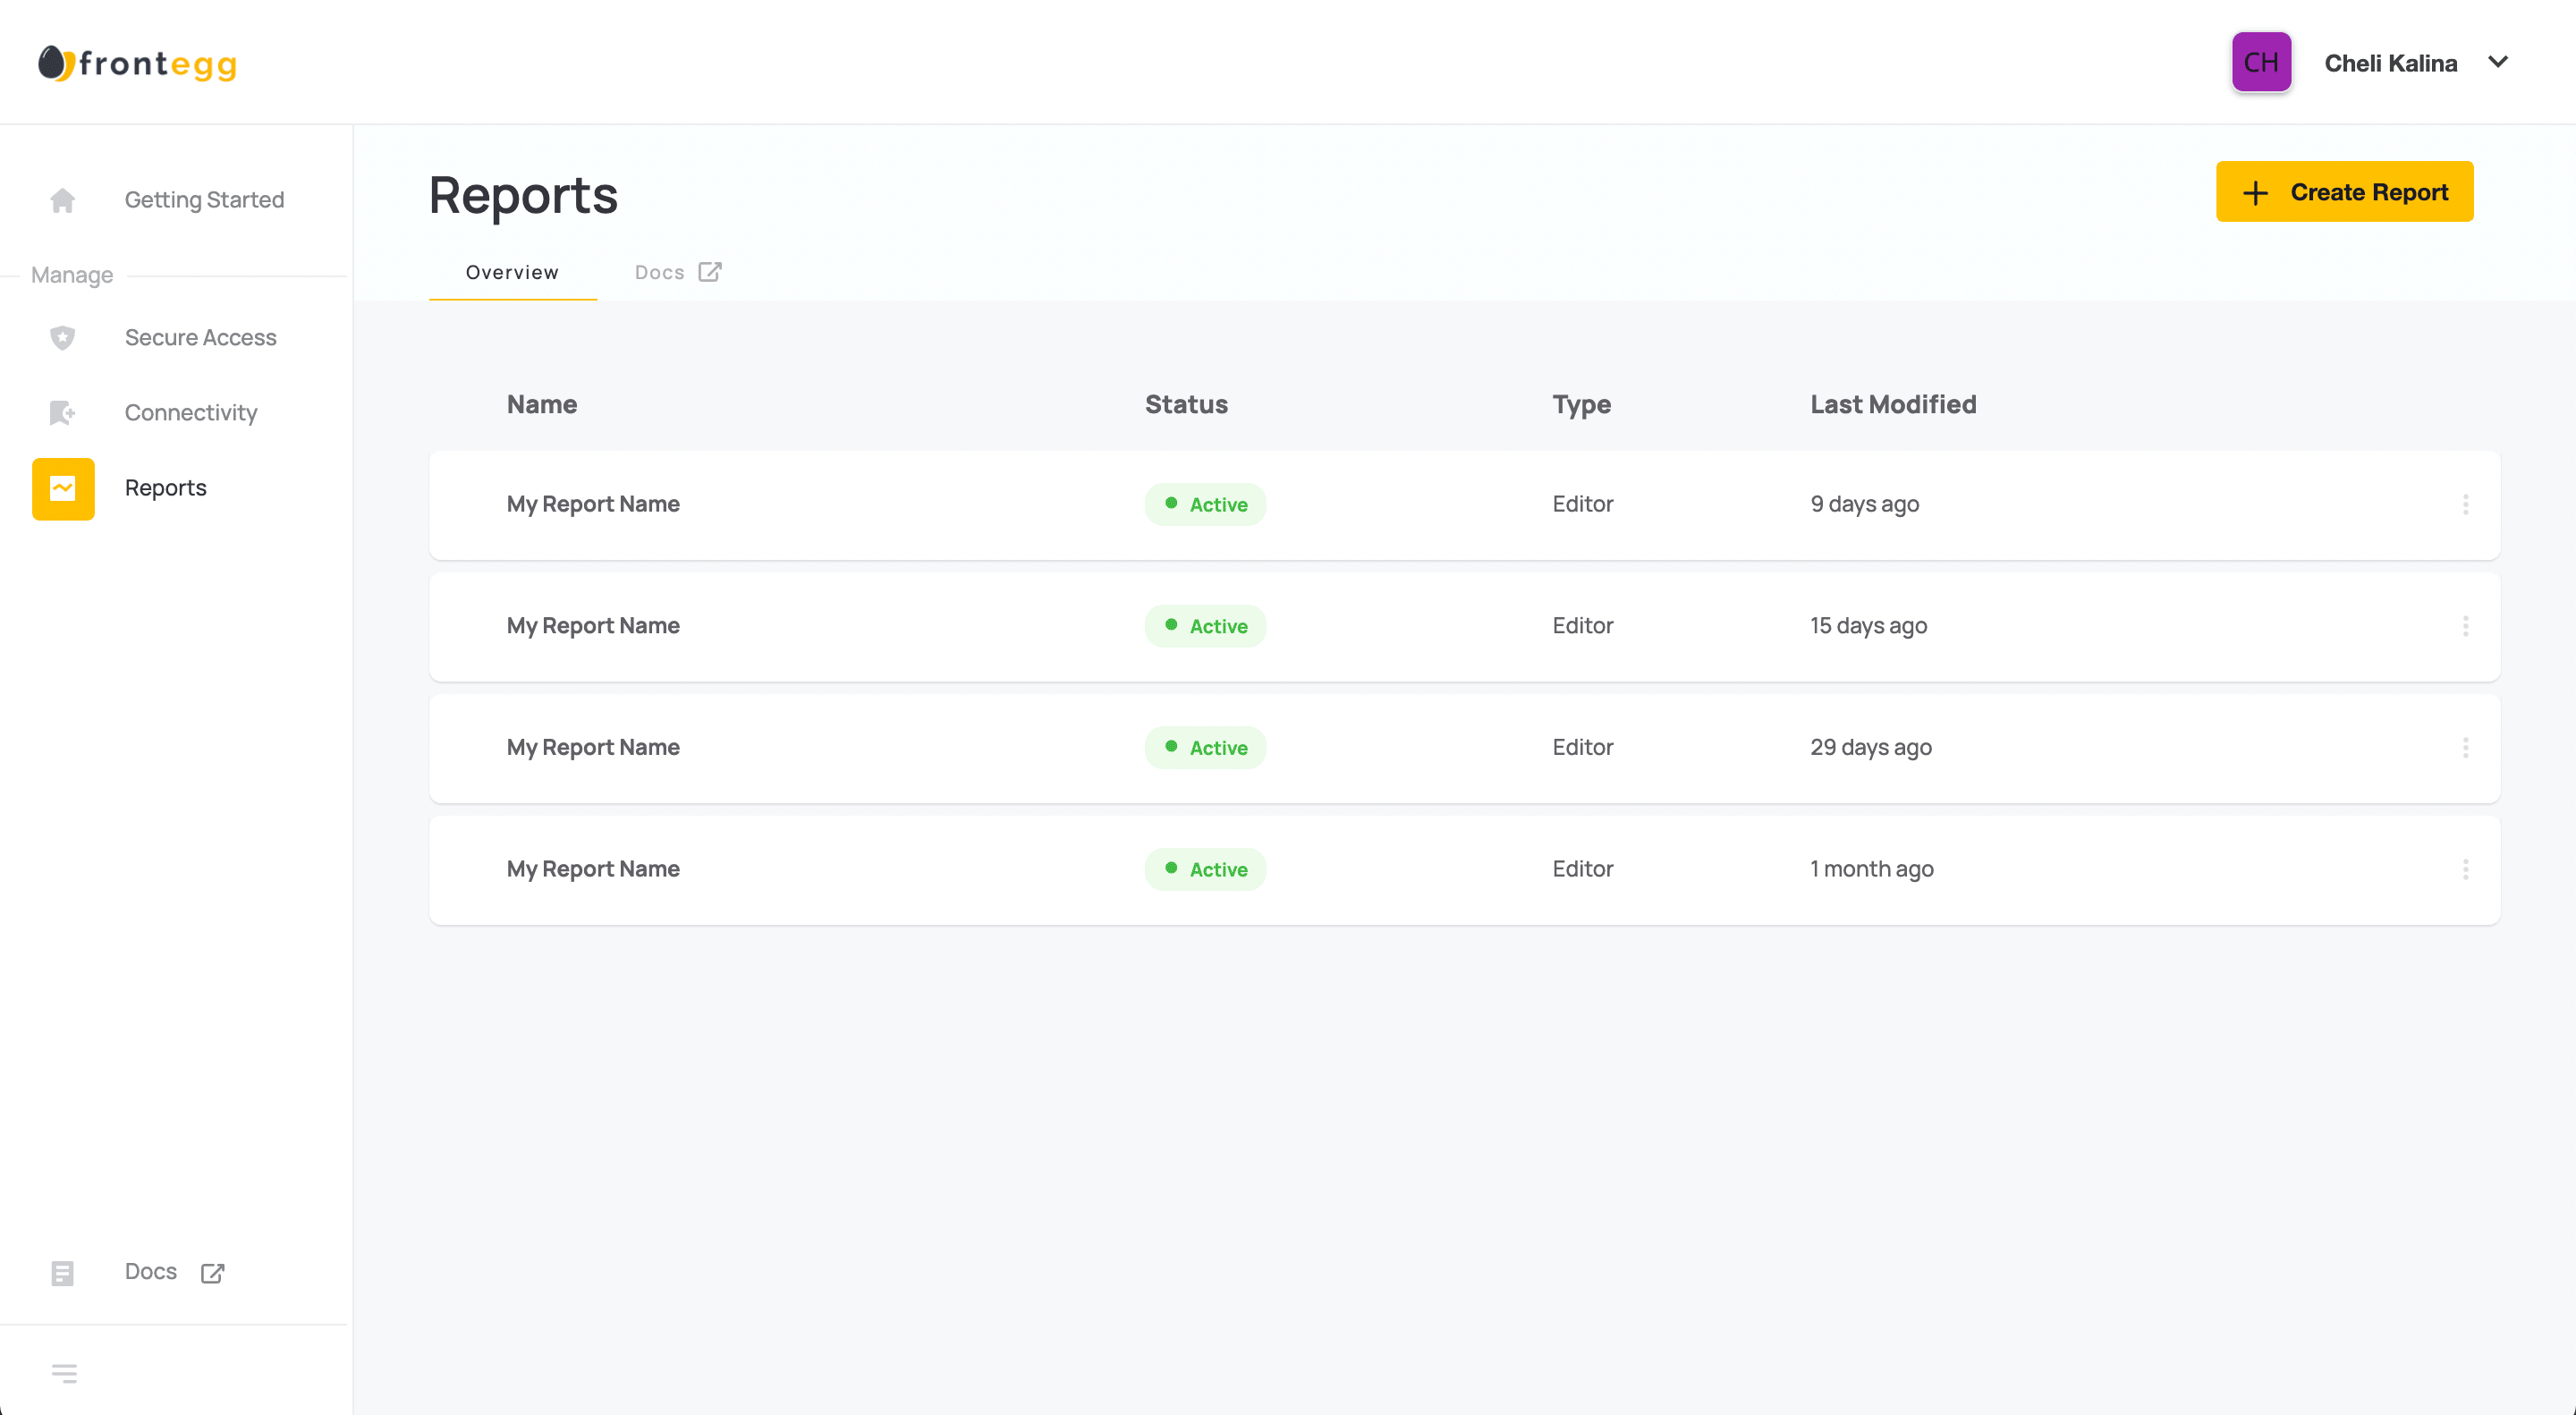Open kebab menu for 29 days ago report

(x=2465, y=748)
